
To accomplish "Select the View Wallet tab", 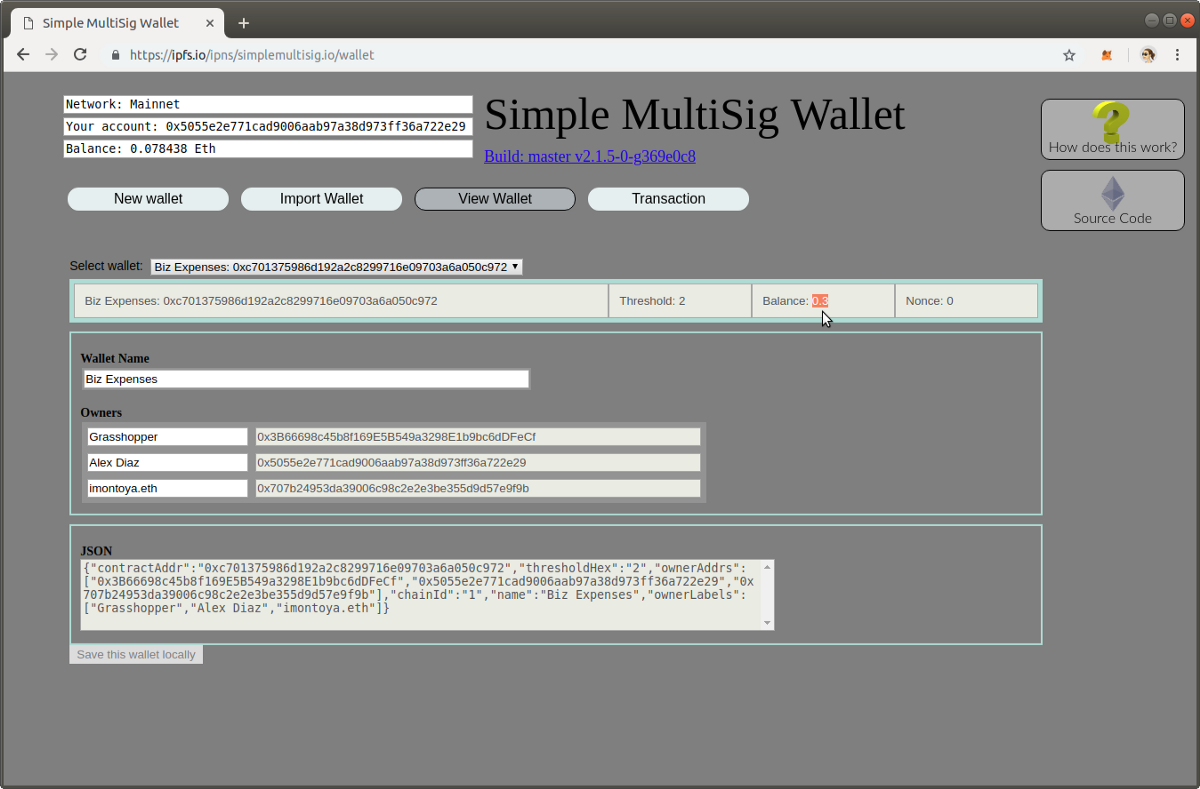I will 494,198.
